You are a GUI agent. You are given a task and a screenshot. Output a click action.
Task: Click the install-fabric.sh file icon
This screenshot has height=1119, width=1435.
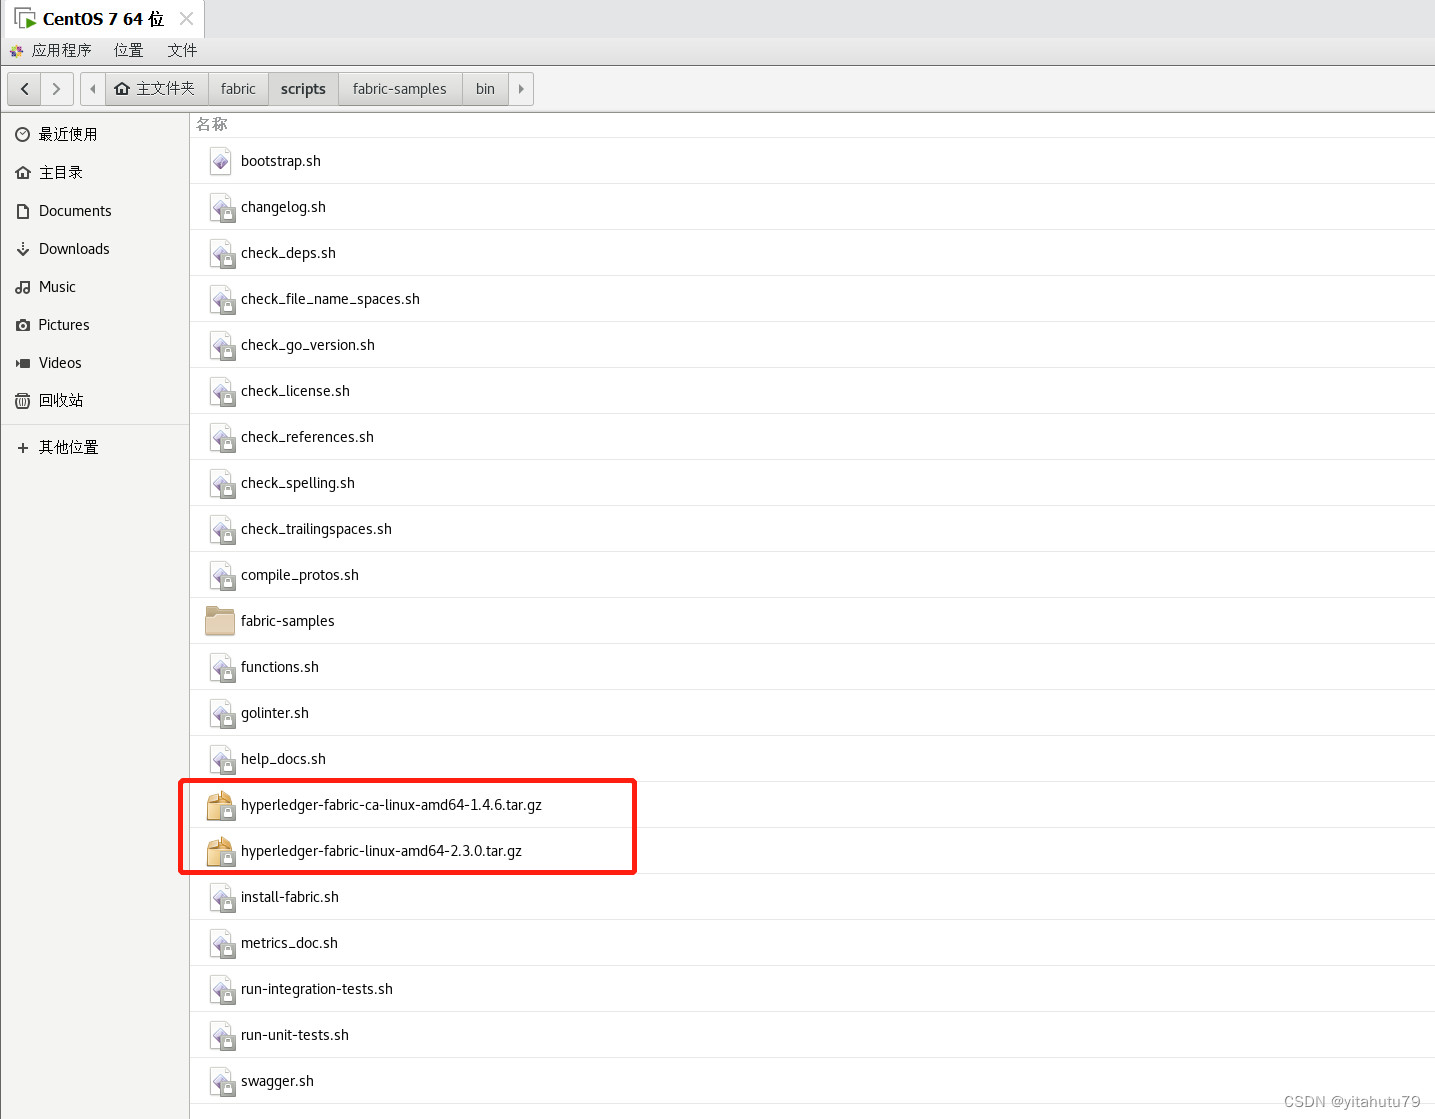tap(221, 897)
